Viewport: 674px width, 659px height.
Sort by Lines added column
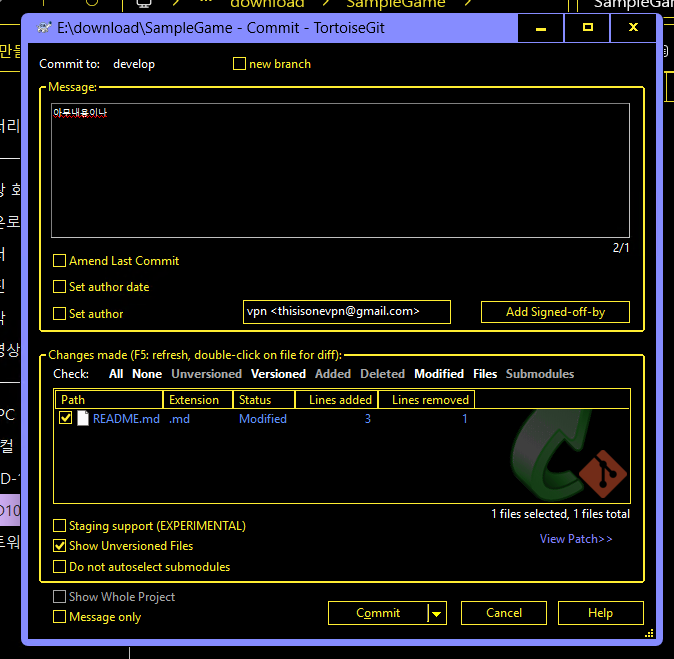337,400
